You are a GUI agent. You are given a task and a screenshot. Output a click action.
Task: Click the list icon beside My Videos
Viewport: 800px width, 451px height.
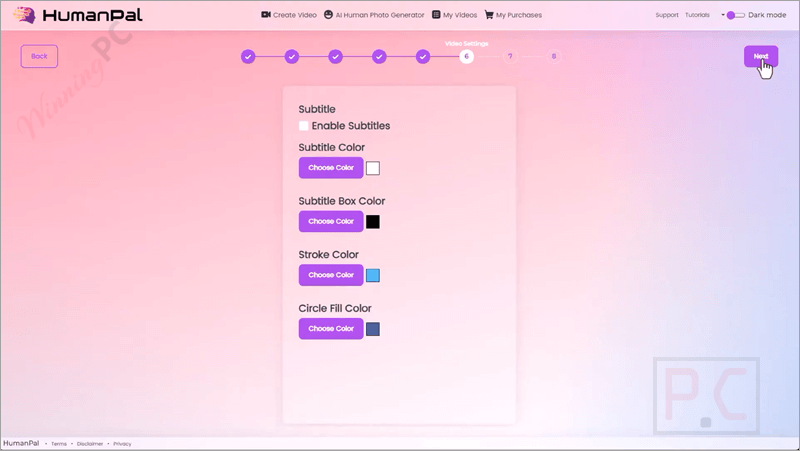point(436,15)
